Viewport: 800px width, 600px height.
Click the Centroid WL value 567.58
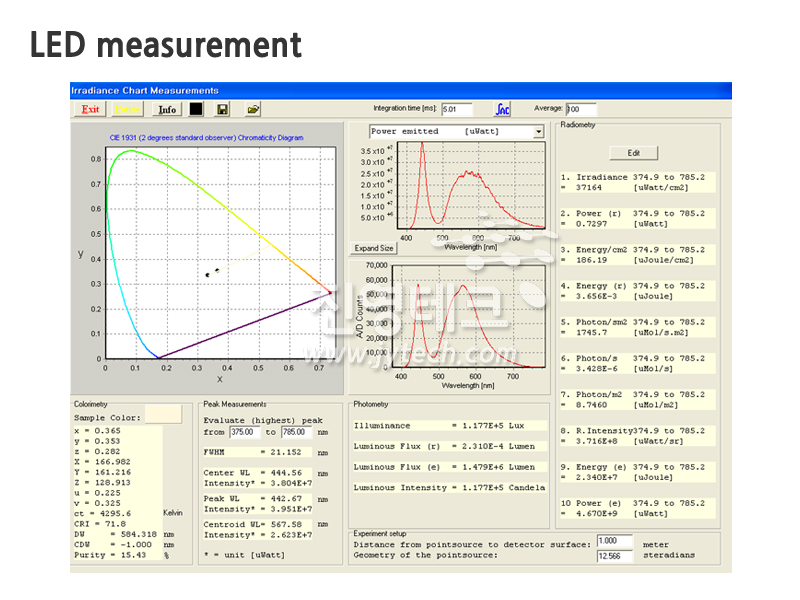(x=286, y=524)
